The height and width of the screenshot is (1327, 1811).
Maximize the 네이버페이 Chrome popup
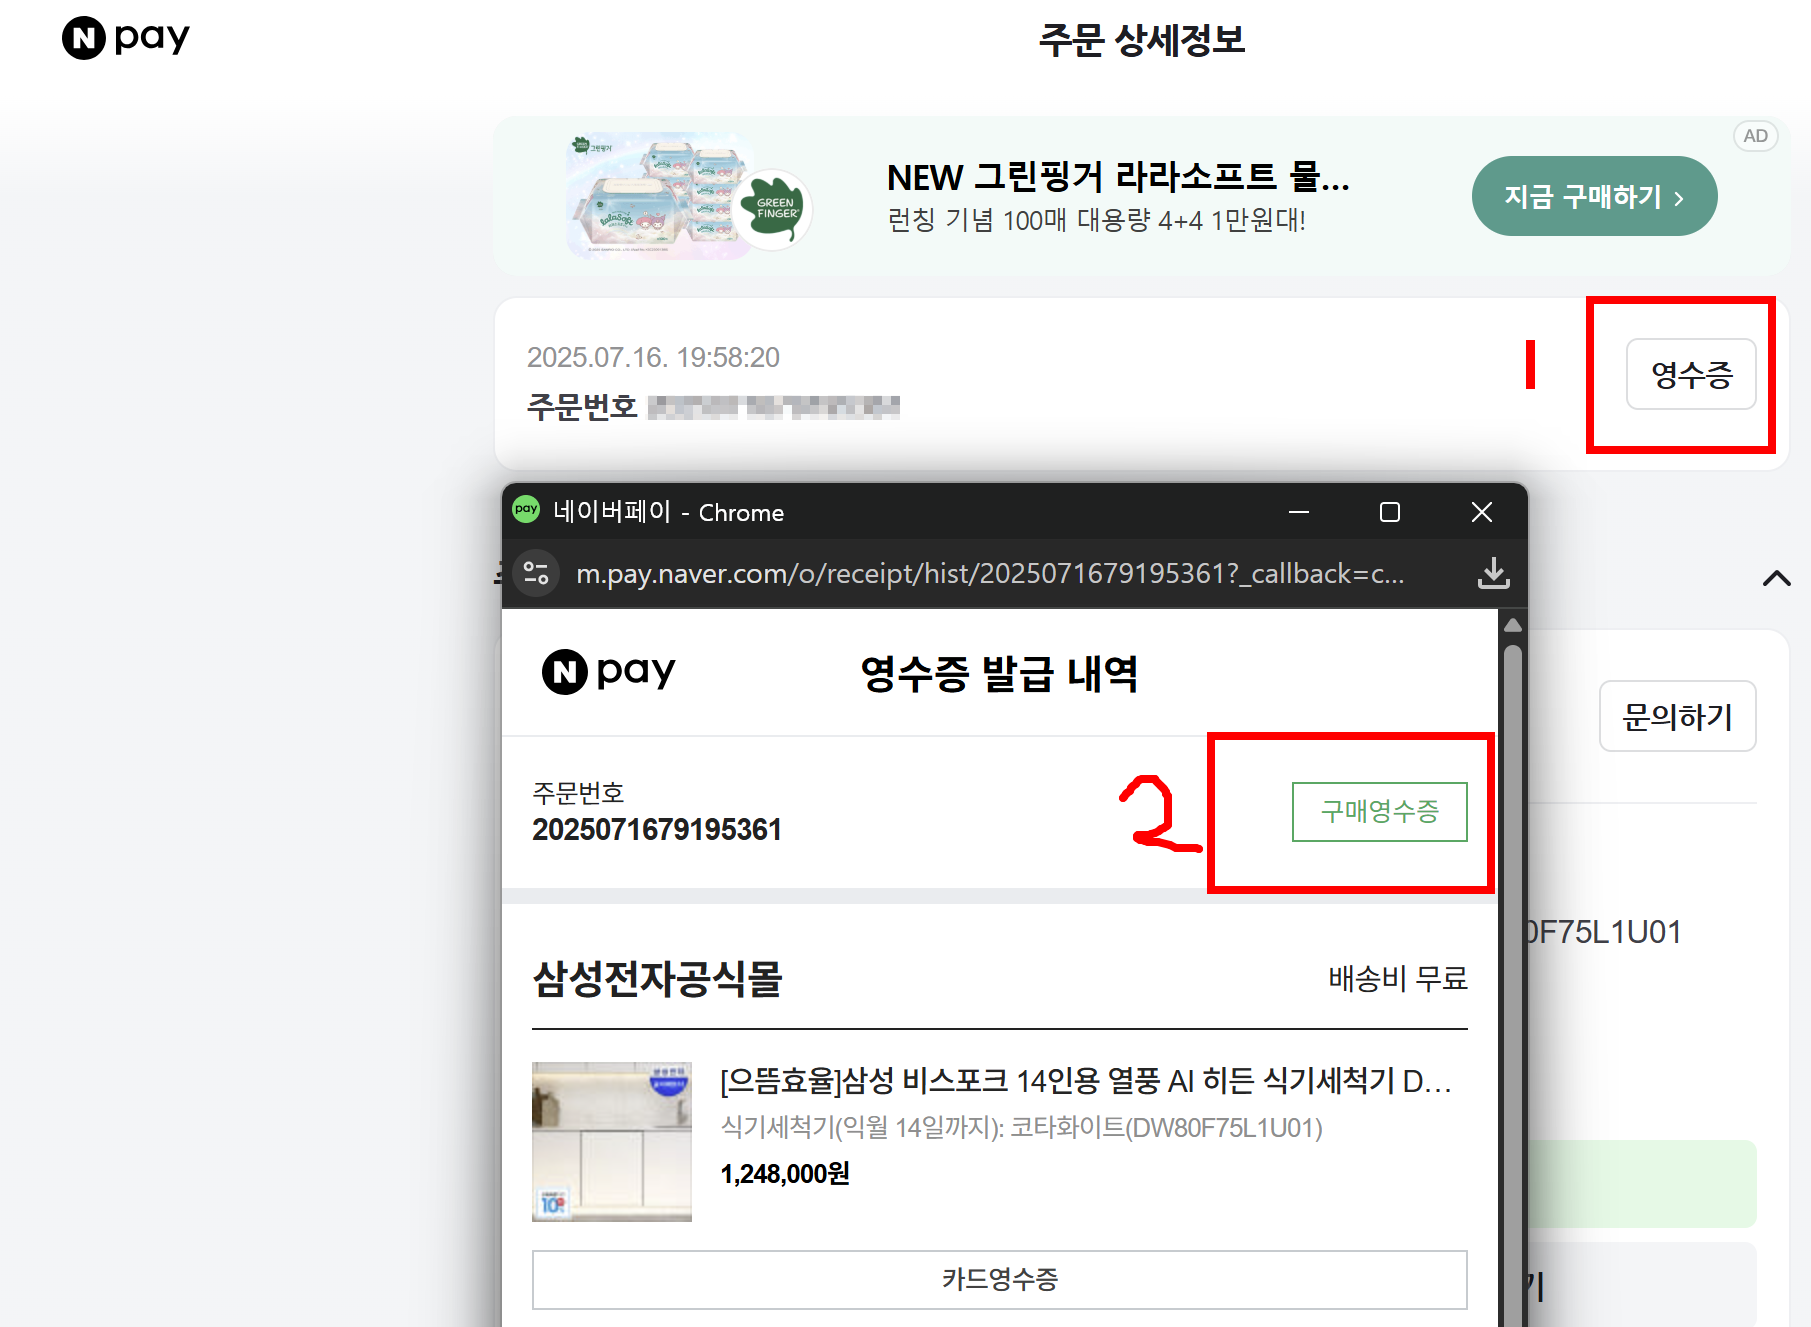point(1389,512)
